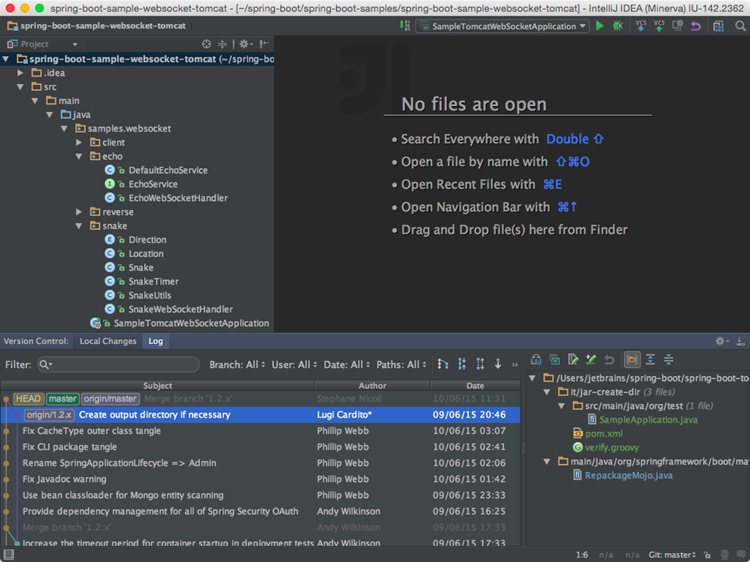Viewport: 750px width, 562px height.
Task: Expand the .idea folder
Action: [x=20, y=73]
